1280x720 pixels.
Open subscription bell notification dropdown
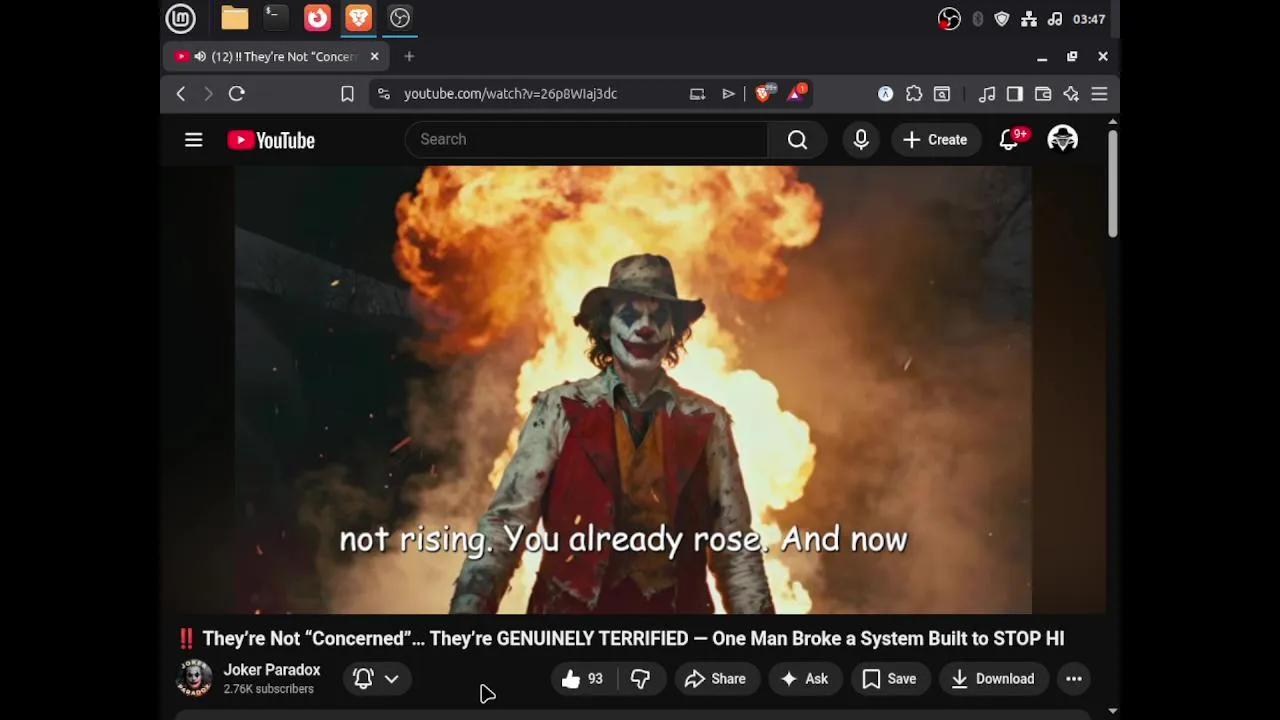pyautogui.click(x=376, y=679)
